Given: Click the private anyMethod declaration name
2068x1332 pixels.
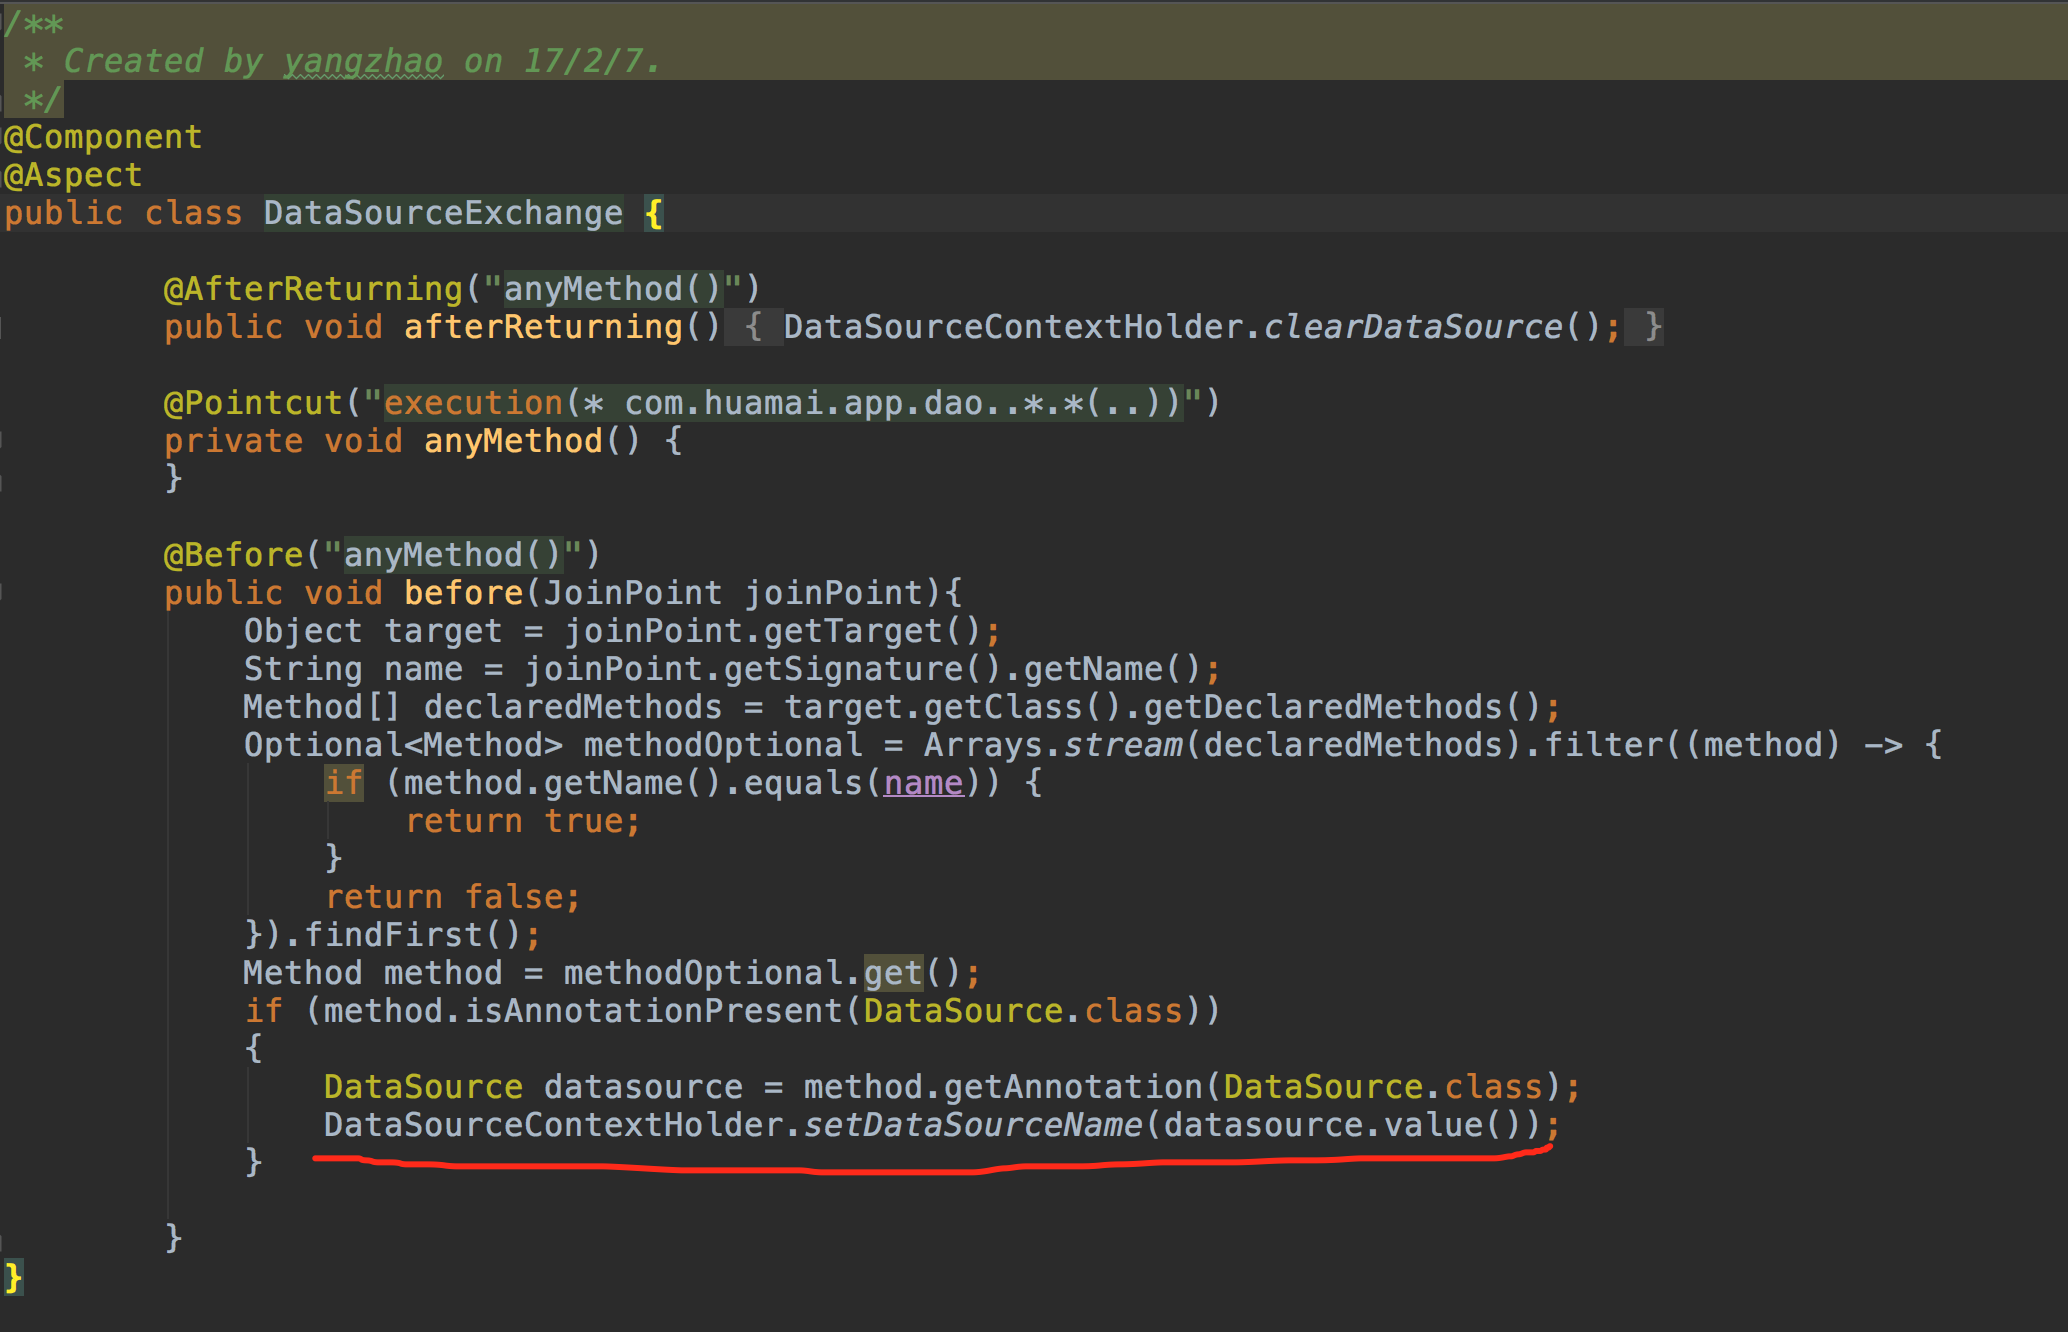Looking at the screenshot, I should 513,441.
